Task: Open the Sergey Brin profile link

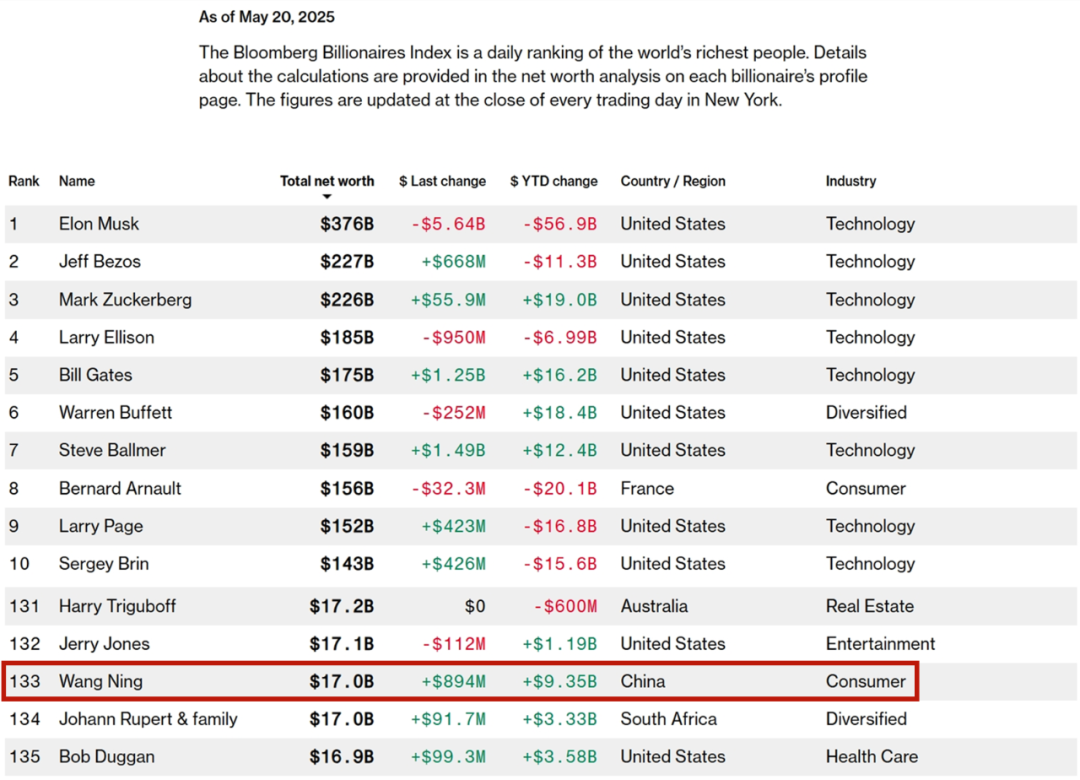Action: coord(103,564)
